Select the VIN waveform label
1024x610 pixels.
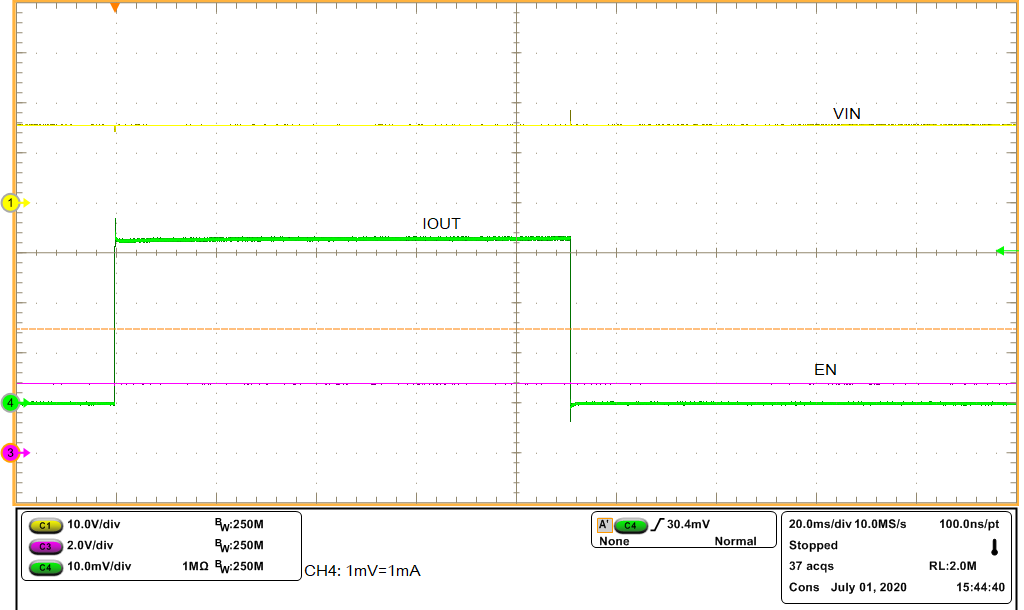847,113
